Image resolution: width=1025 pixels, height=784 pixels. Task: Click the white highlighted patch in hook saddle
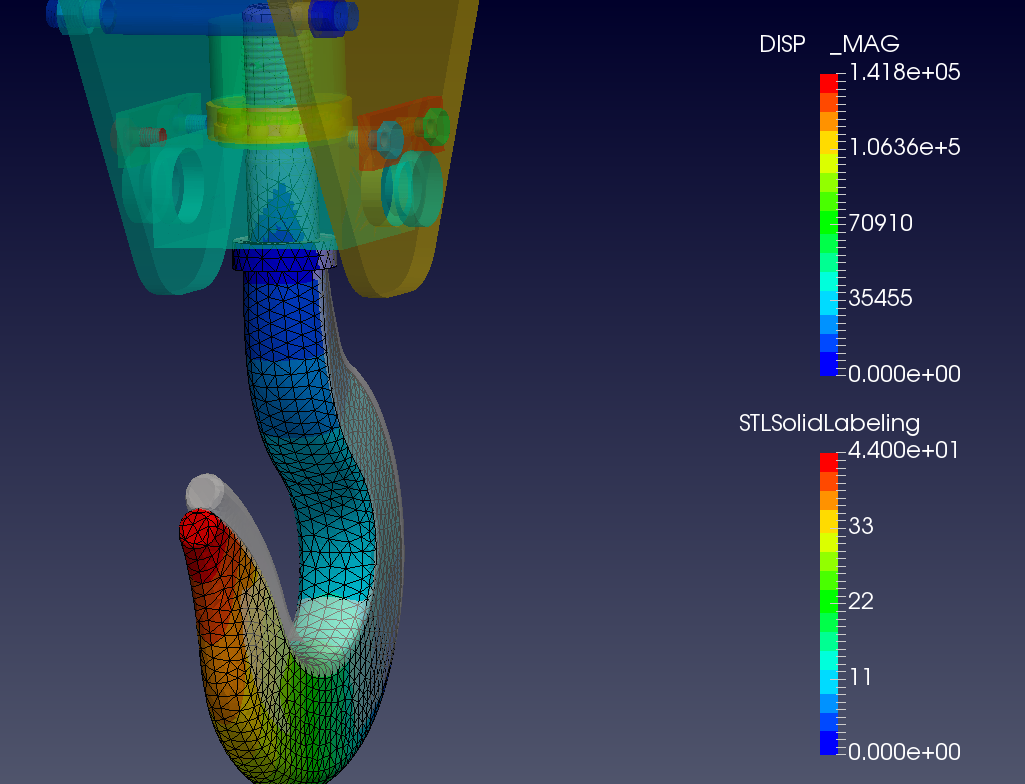pos(329,628)
